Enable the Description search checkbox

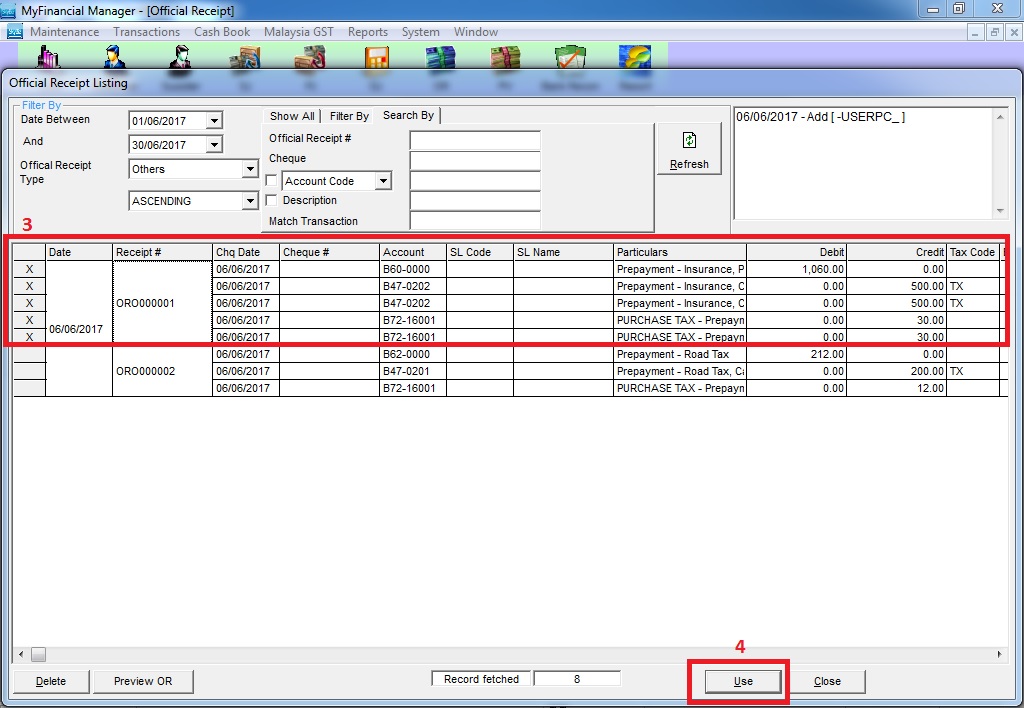click(x=272, y=201)
